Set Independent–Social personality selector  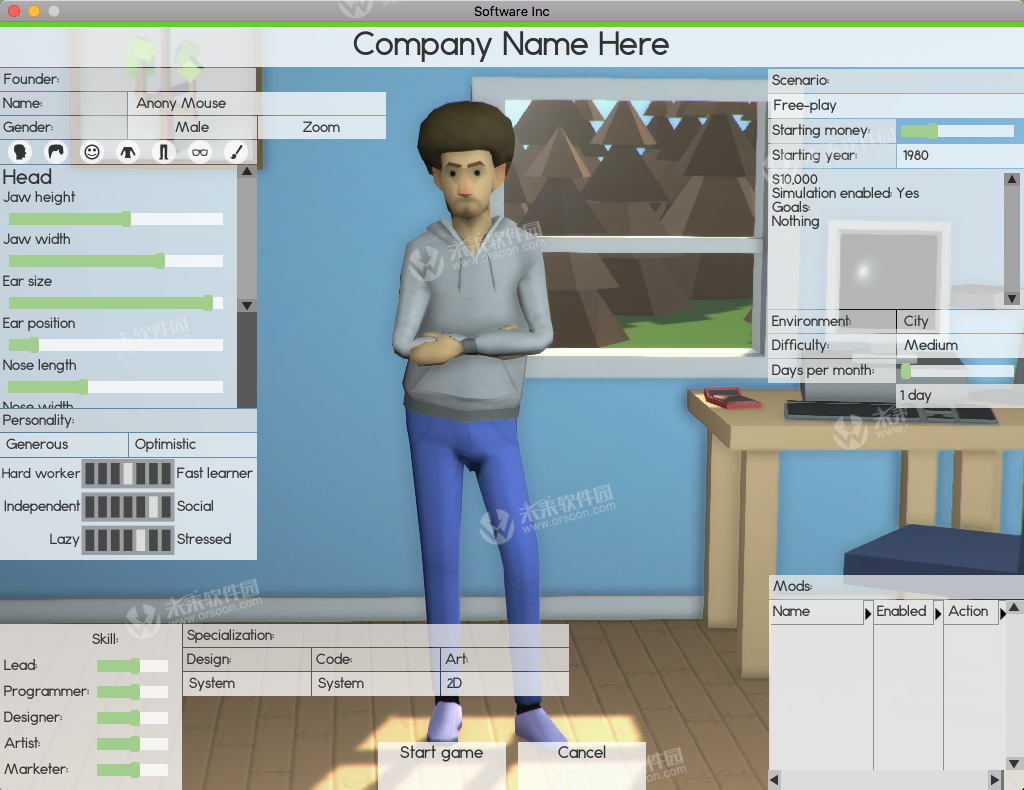point(128,506)
